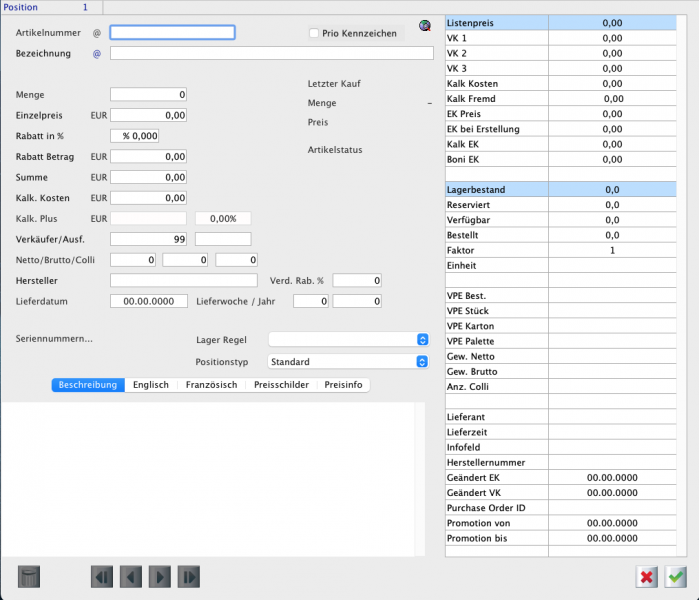The width and height of the screenshot is (699, 600).
Task: Jump to the last position record
Action: tap(189, 577)
